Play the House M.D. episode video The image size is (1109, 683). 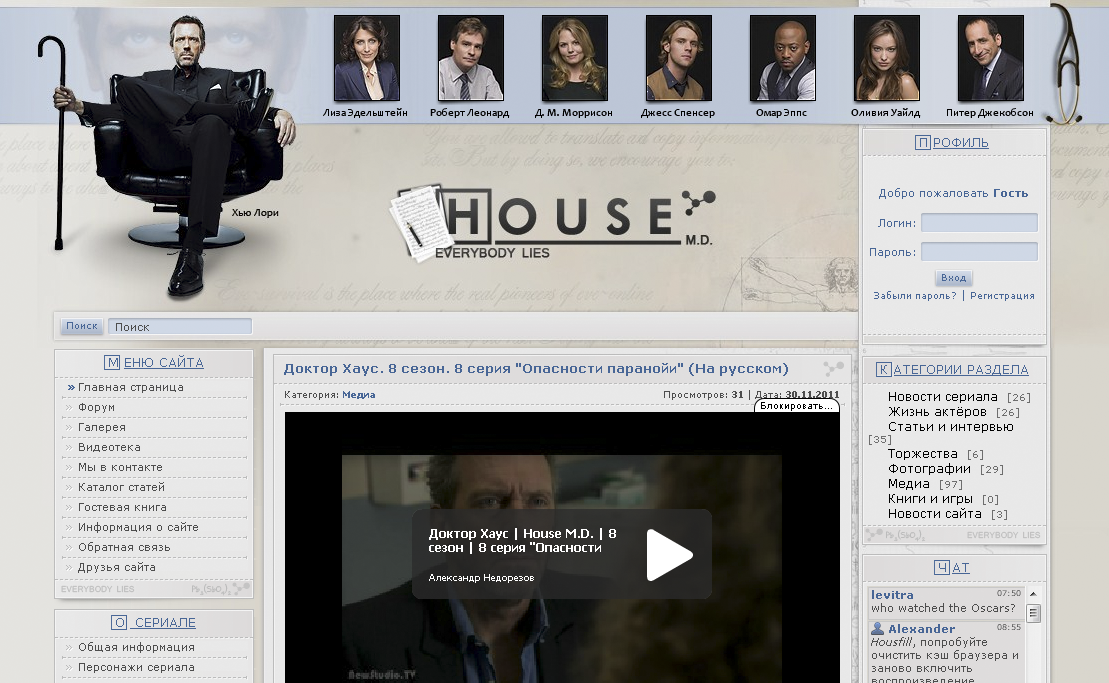click(x=669, y=555)
